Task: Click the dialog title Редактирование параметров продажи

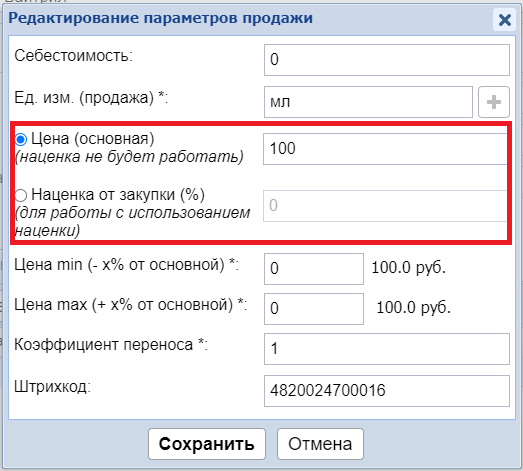Action: (x=160, y=18)
